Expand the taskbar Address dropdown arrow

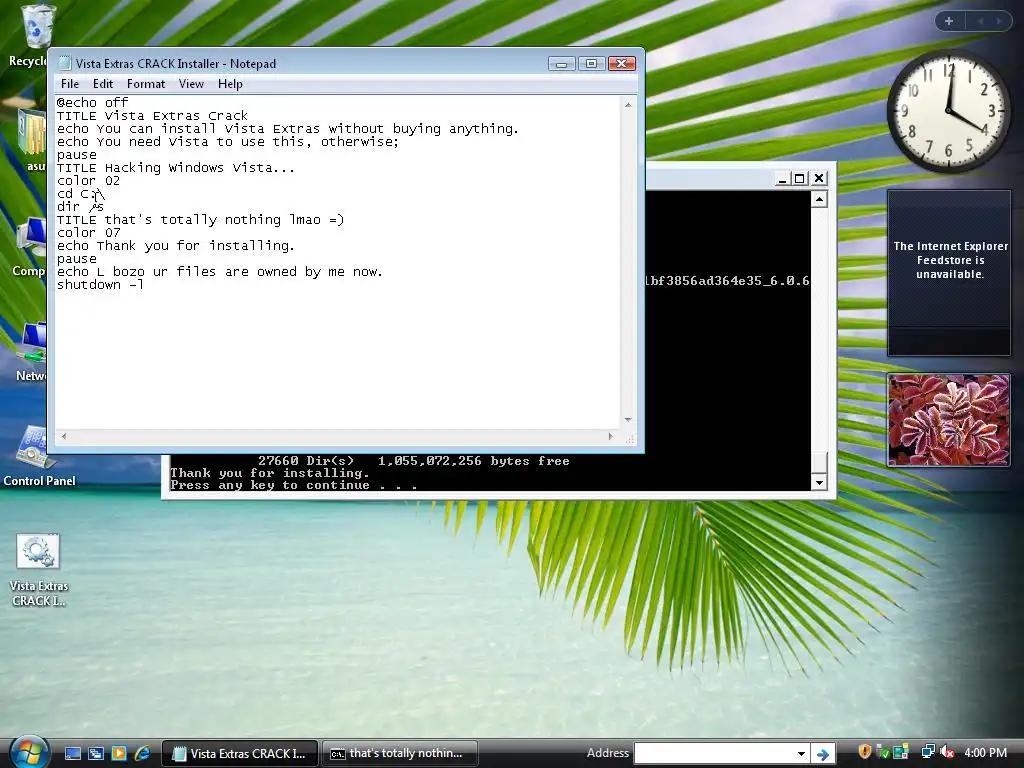pyautogui.click(x=801, y=753)
